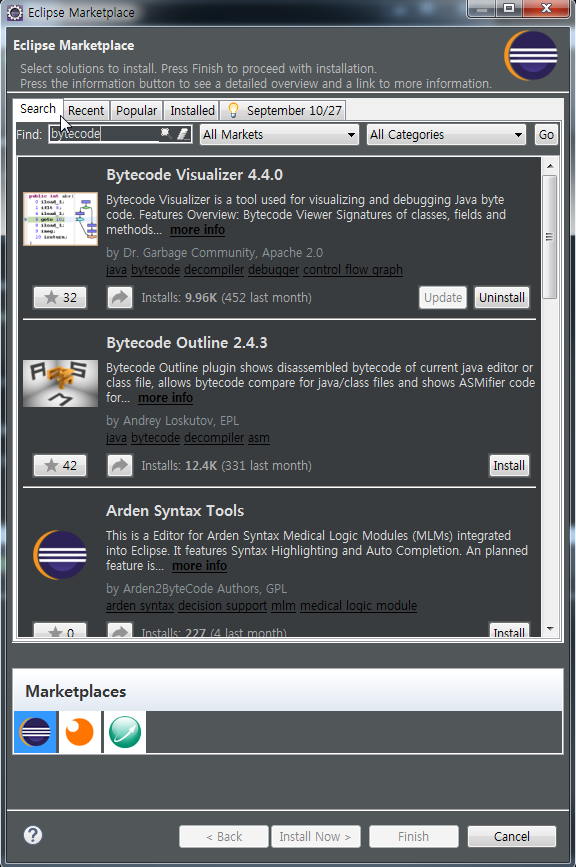This screenshot has height=867, width=576.
Task: Click scroll down arrow of results list
Action: click(x=549, y=629)
